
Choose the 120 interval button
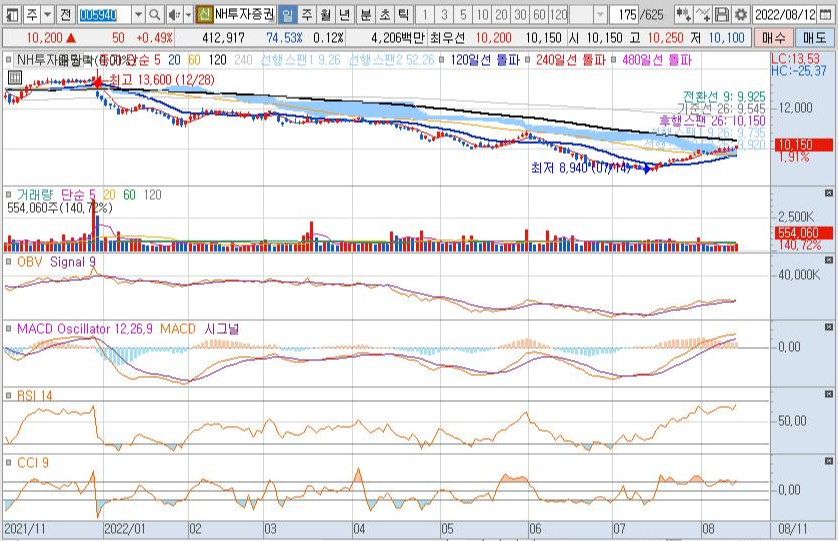click(x=558, y=14)
